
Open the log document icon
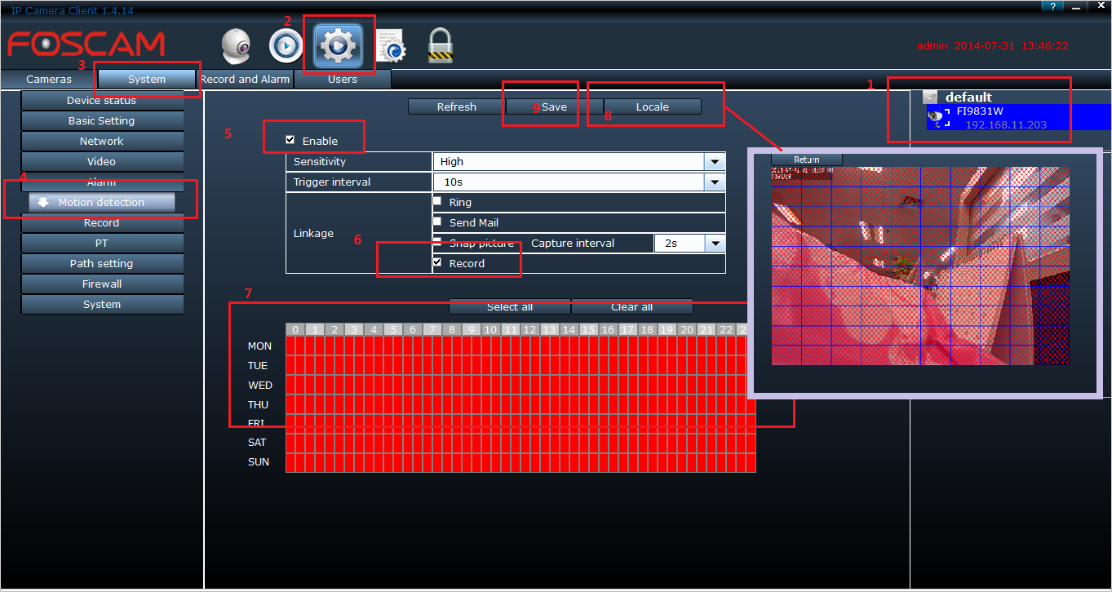[390, 45]
